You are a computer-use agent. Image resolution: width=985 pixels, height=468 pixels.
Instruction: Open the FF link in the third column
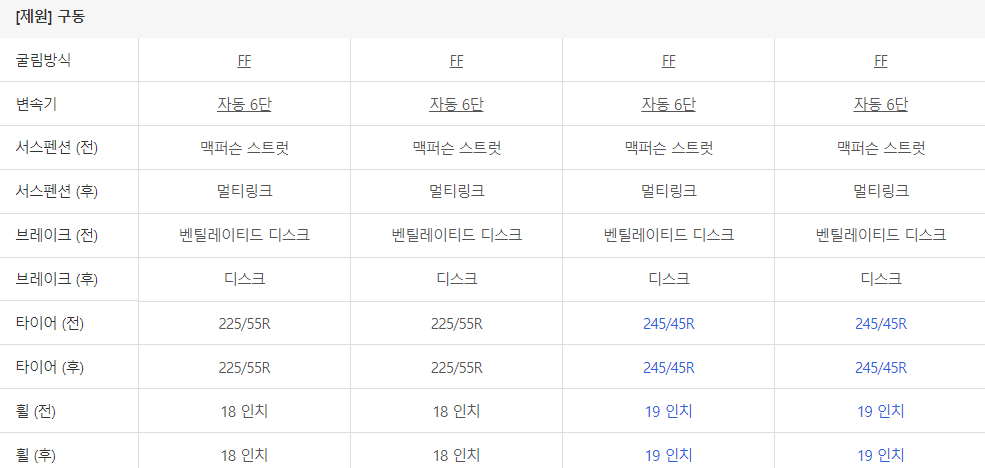[x=668, y=61]
